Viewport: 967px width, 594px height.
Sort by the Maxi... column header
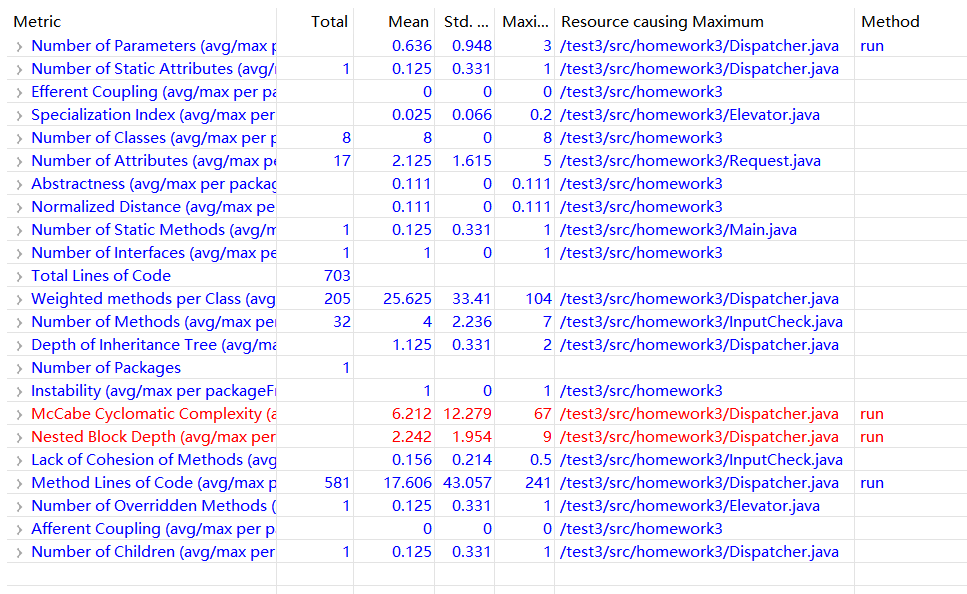[x=525, y=22]
